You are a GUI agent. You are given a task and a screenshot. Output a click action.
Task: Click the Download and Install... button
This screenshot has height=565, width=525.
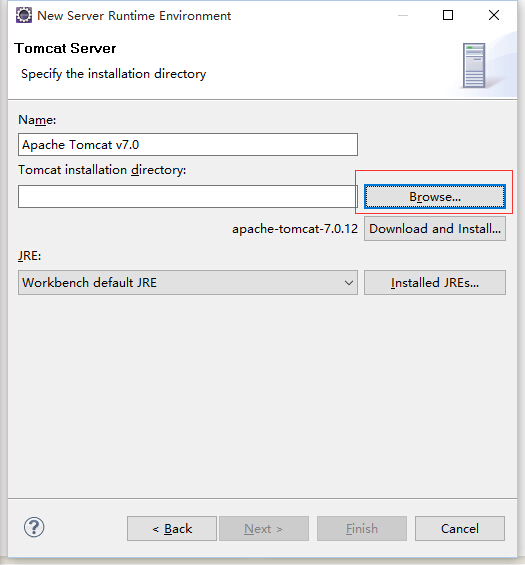coord(435,228)
